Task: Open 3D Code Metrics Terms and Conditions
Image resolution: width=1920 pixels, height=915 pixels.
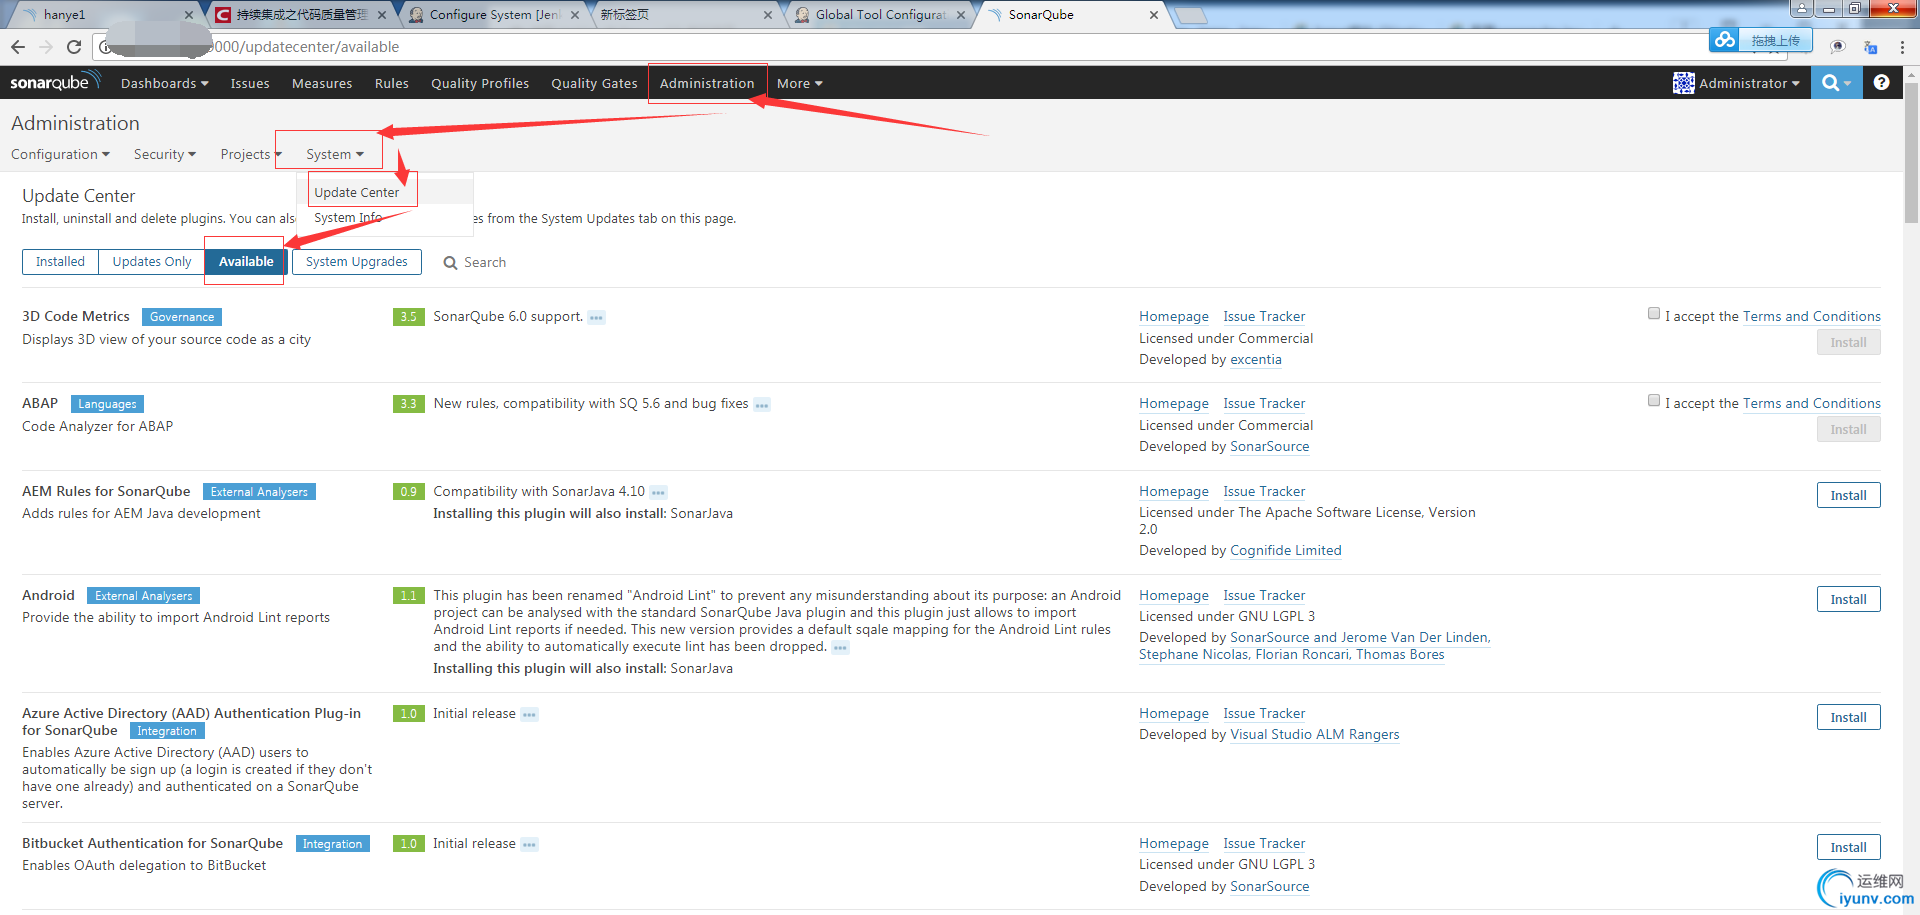Action: point(1812,317)
